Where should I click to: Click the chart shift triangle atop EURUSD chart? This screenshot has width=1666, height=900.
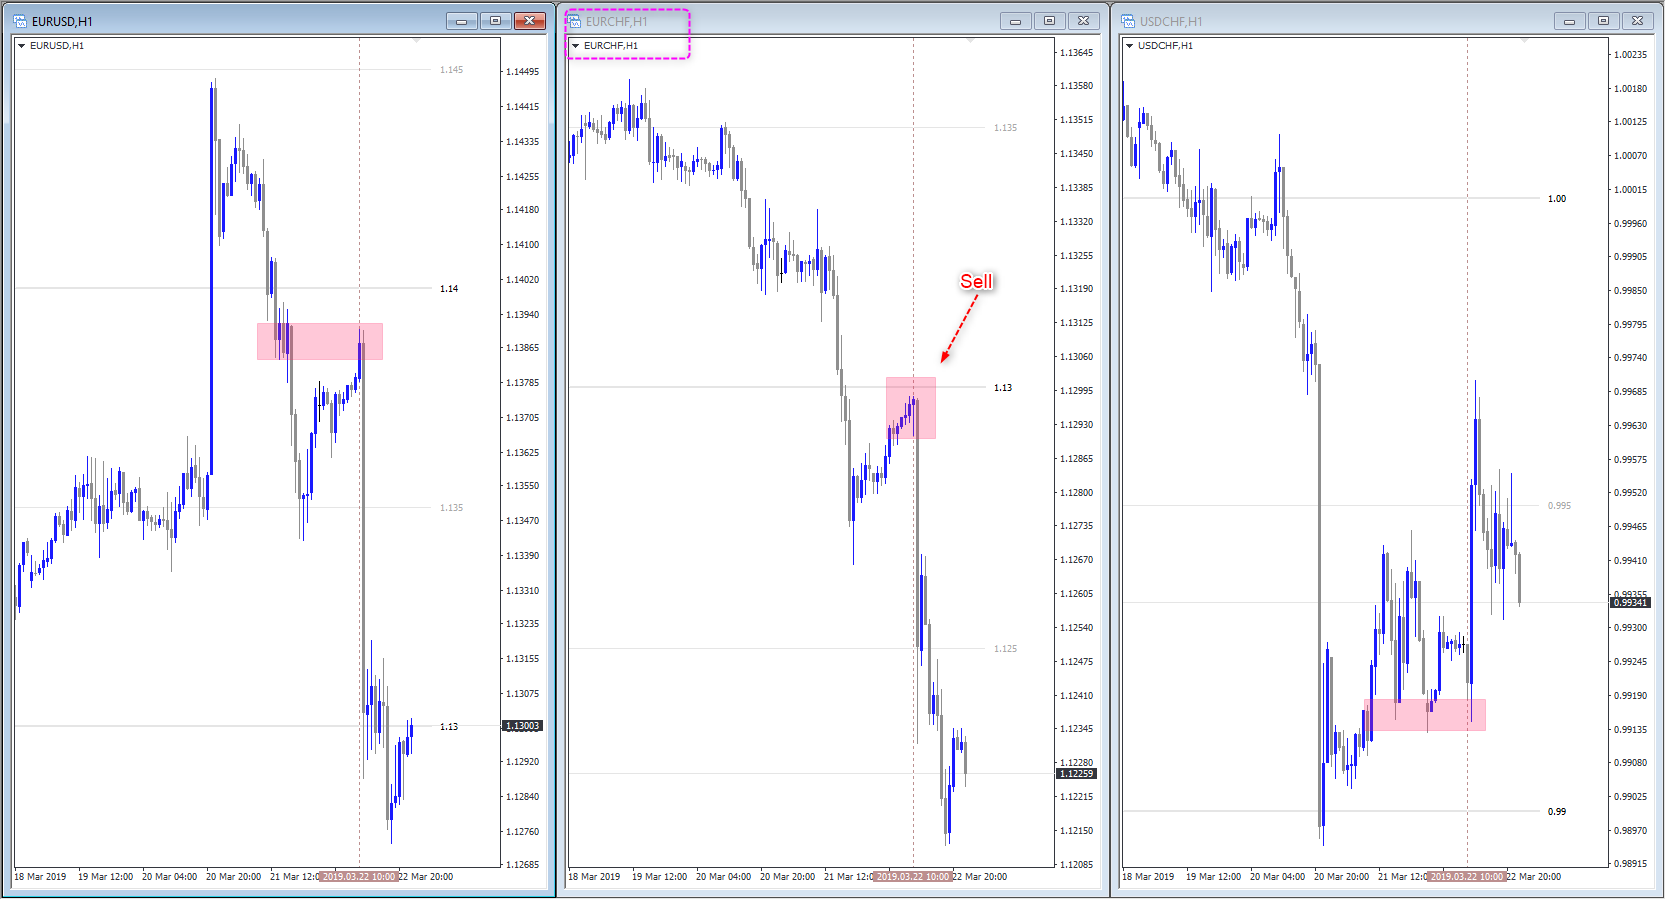[x=414, y=41]
